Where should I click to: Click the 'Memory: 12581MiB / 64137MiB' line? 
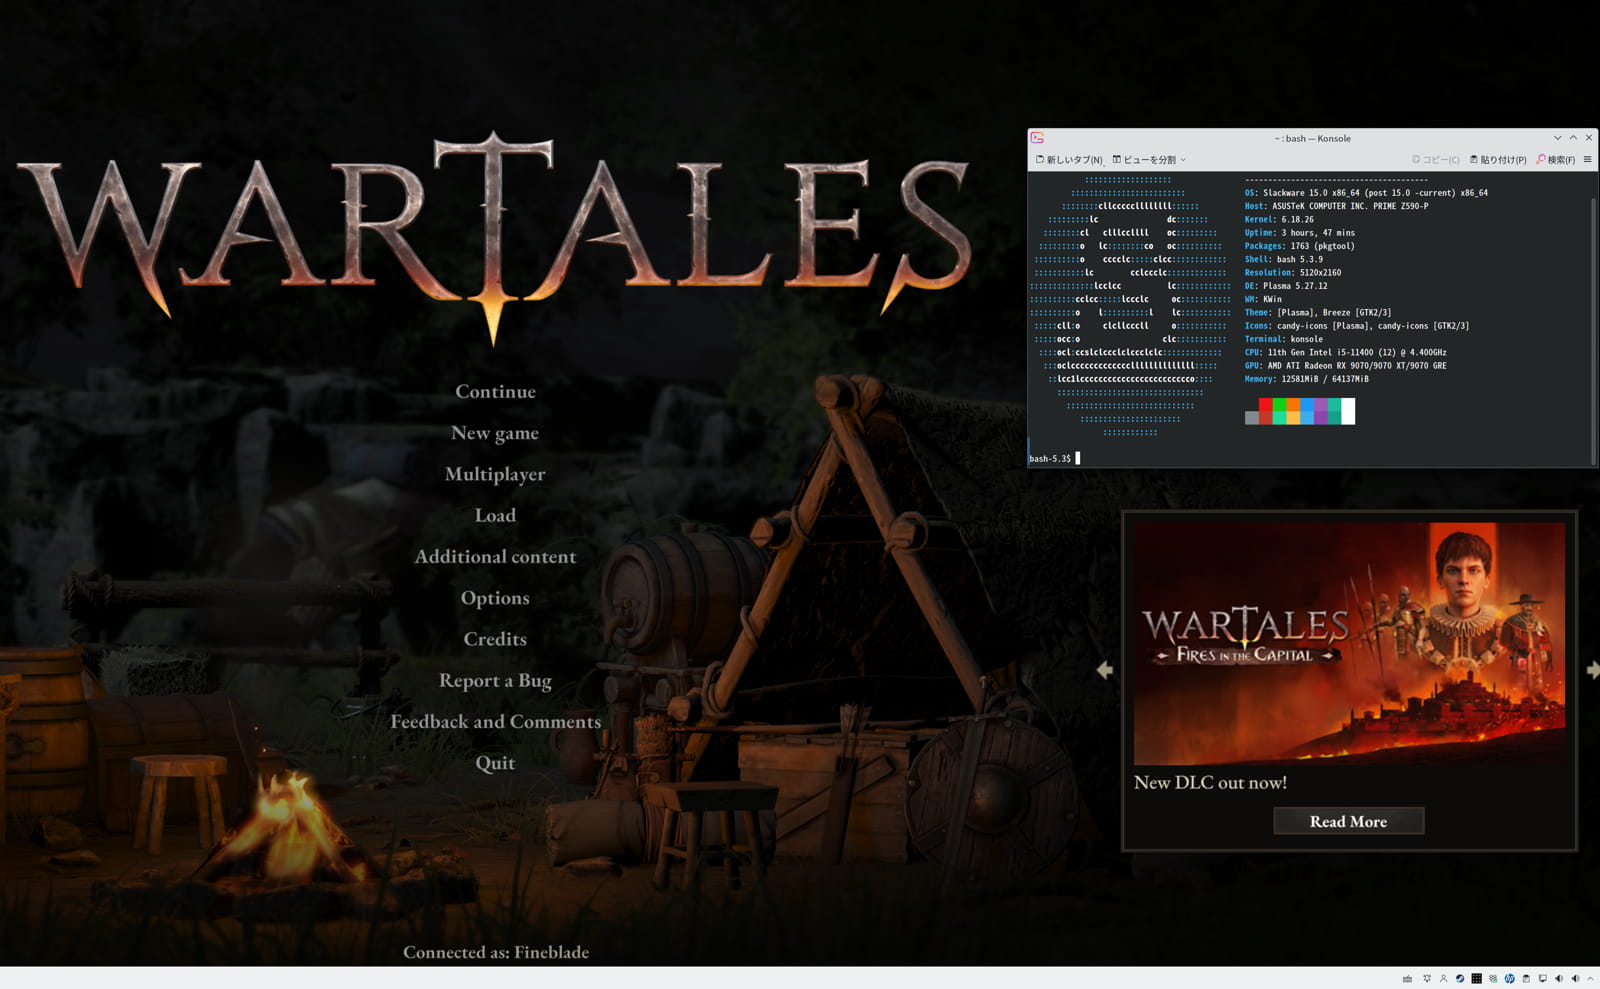pos(1307,379)
